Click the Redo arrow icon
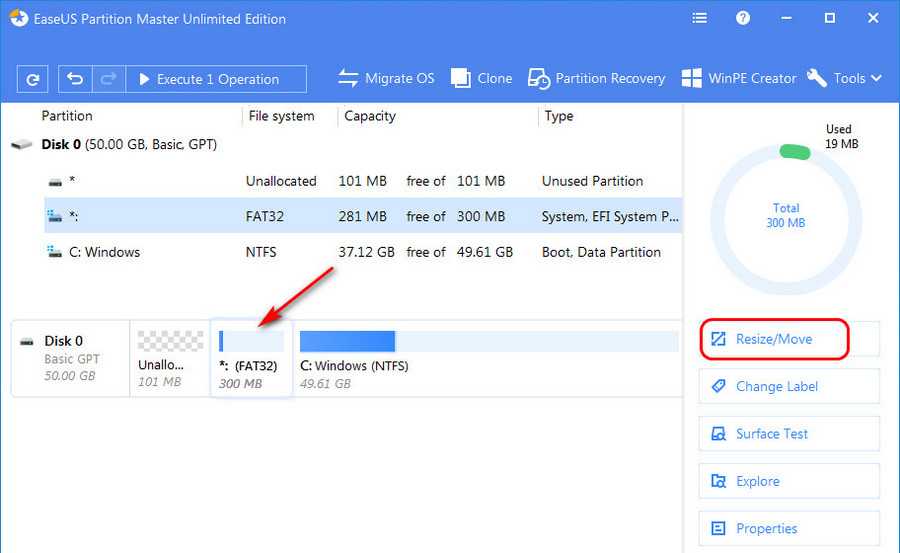The width and height of the screenshot is (900, 553). [109, 79]
